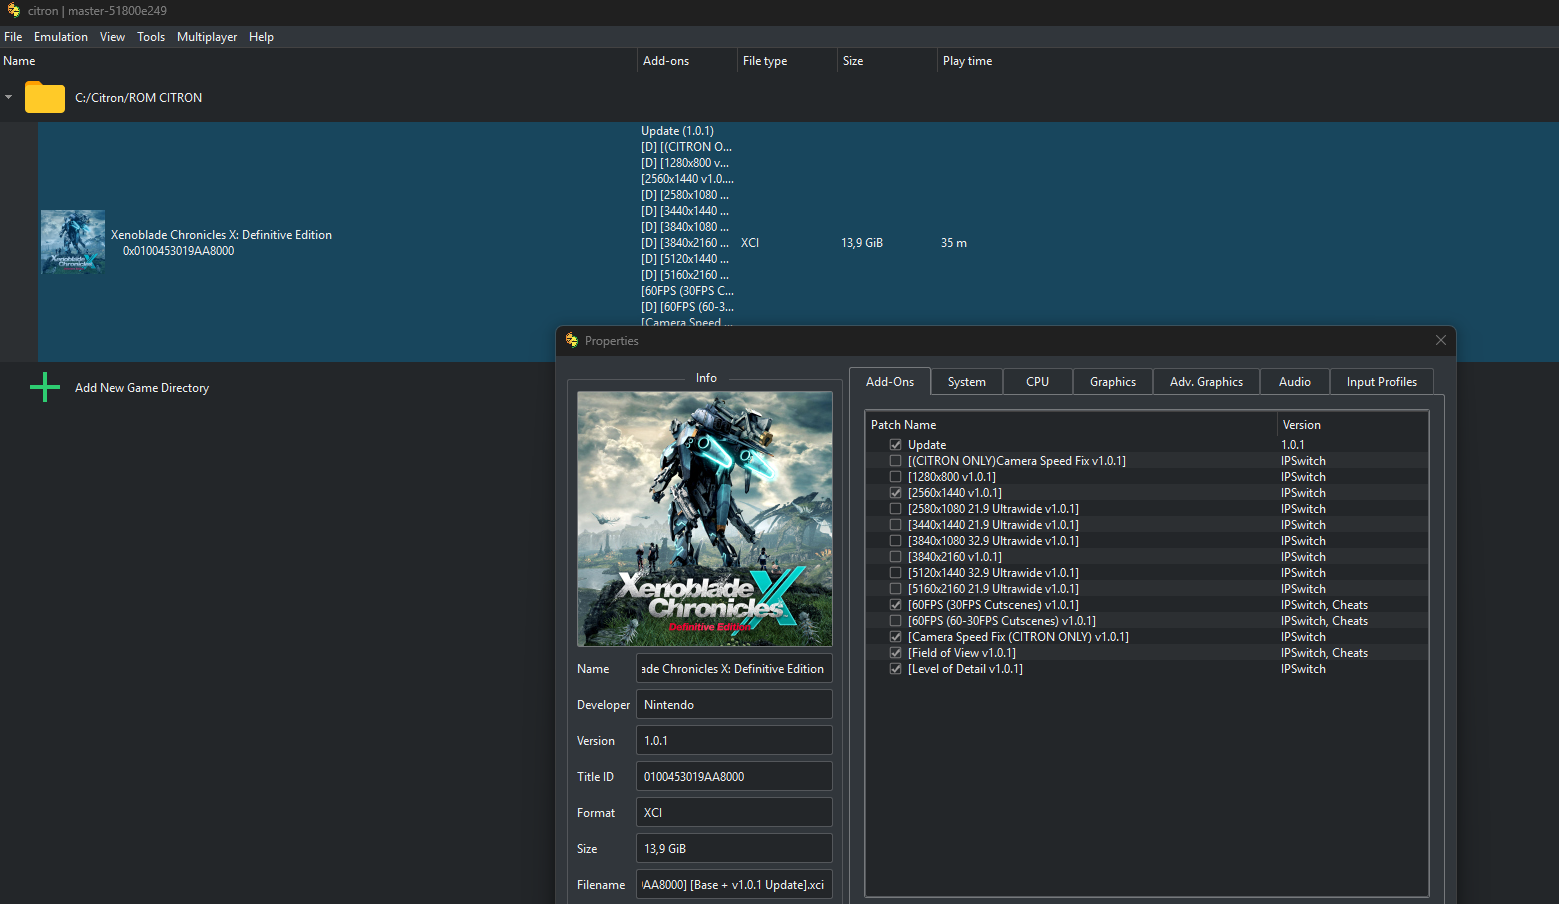Enable [5120x1440 32.9 Ultrawide v1.0.1] checkbox

pos(895,573)
